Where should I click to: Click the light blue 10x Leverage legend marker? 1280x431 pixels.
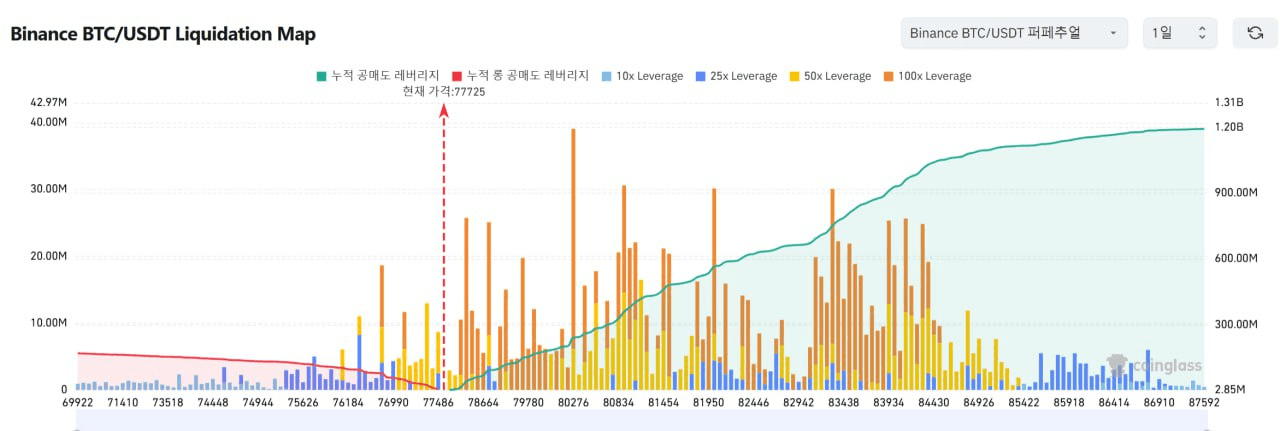[x=606, y=76]
